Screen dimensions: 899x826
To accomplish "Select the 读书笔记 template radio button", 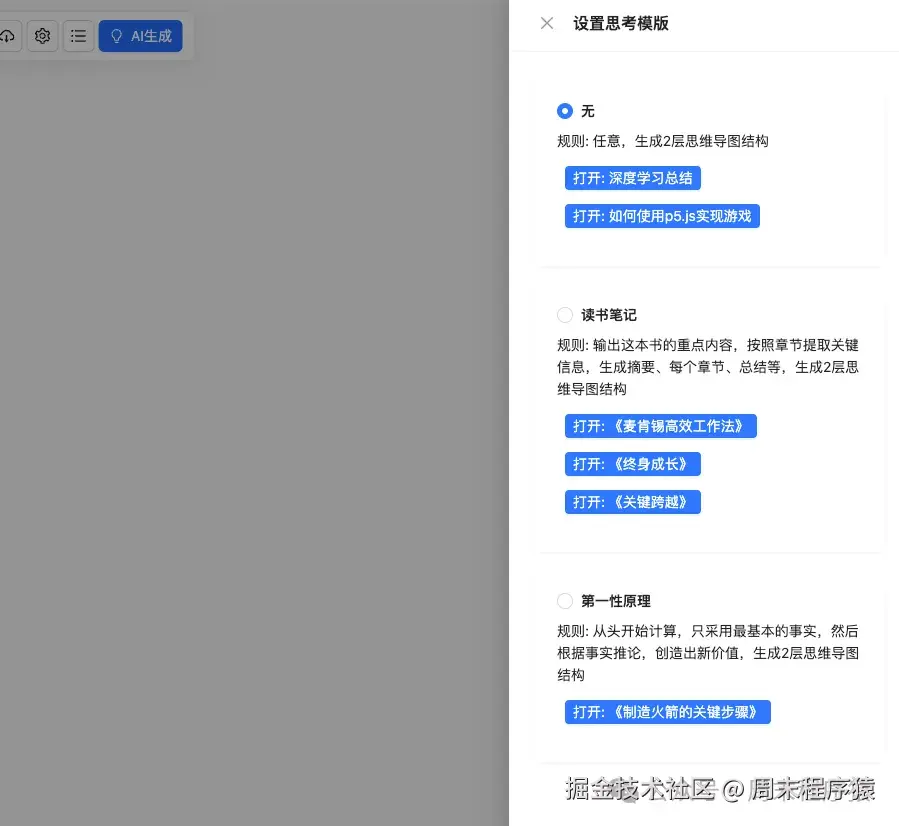I will pyautogui.click(x=564, y=315).
